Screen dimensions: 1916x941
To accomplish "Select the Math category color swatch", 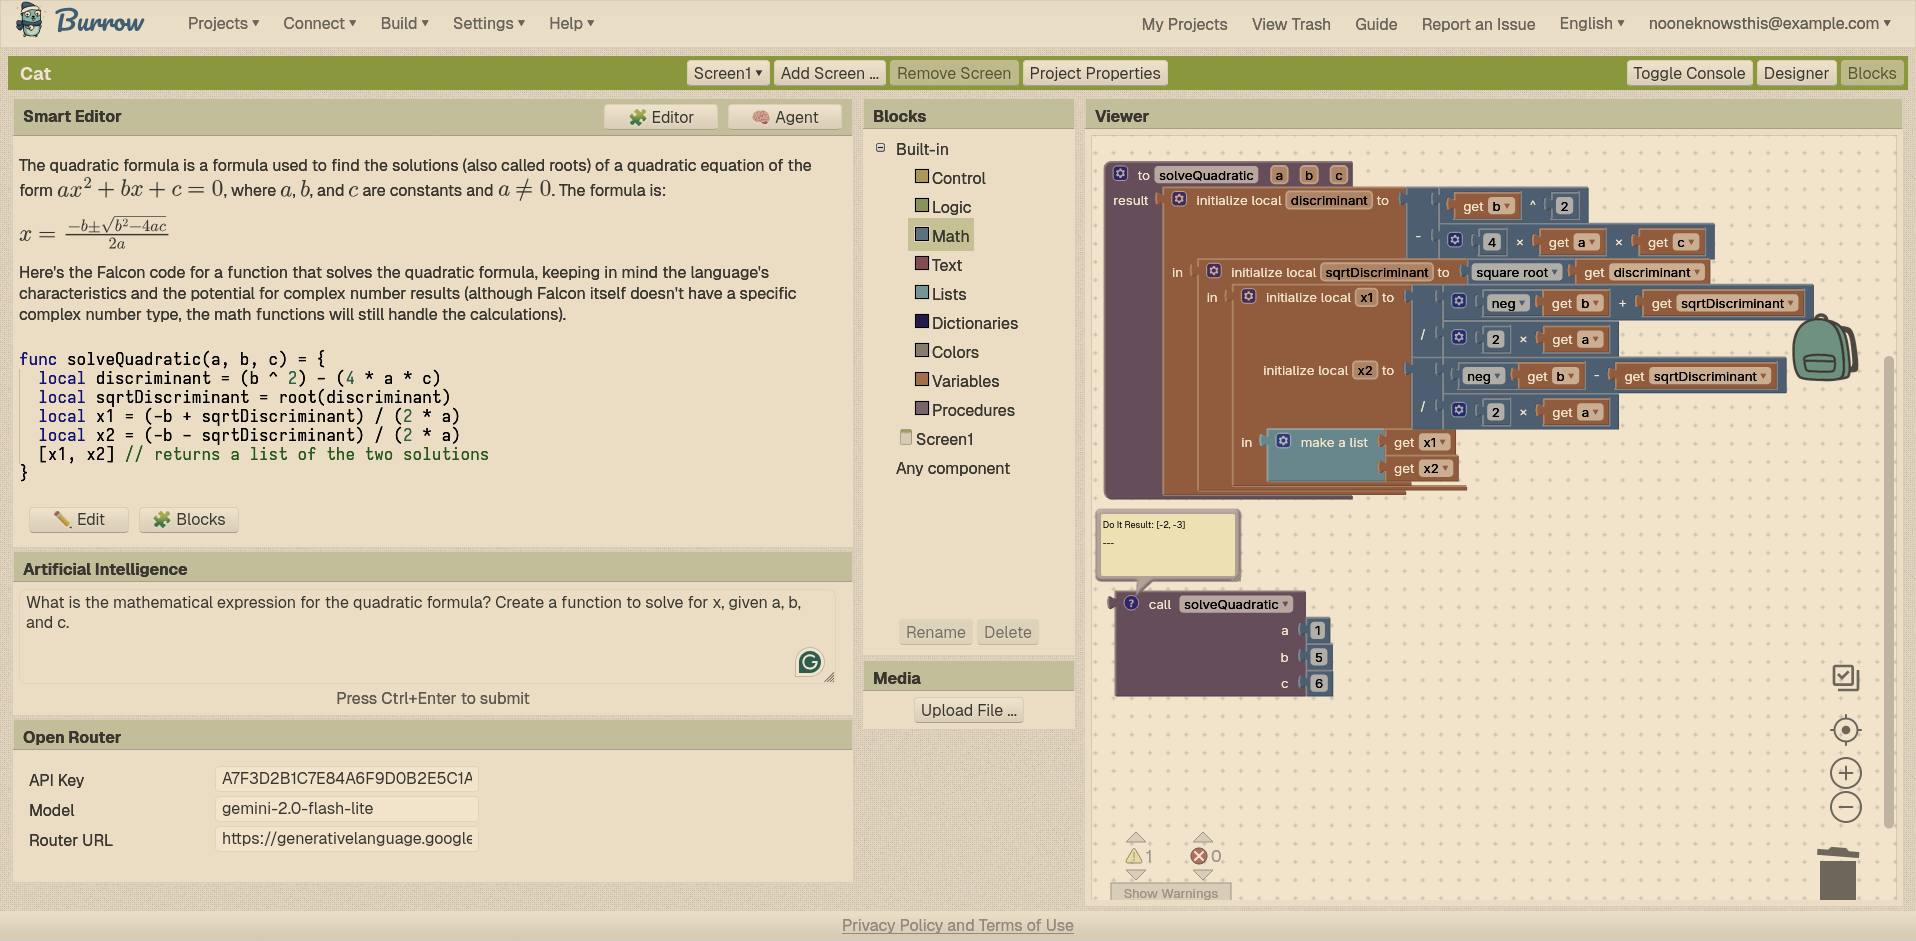I will point(922,235).
